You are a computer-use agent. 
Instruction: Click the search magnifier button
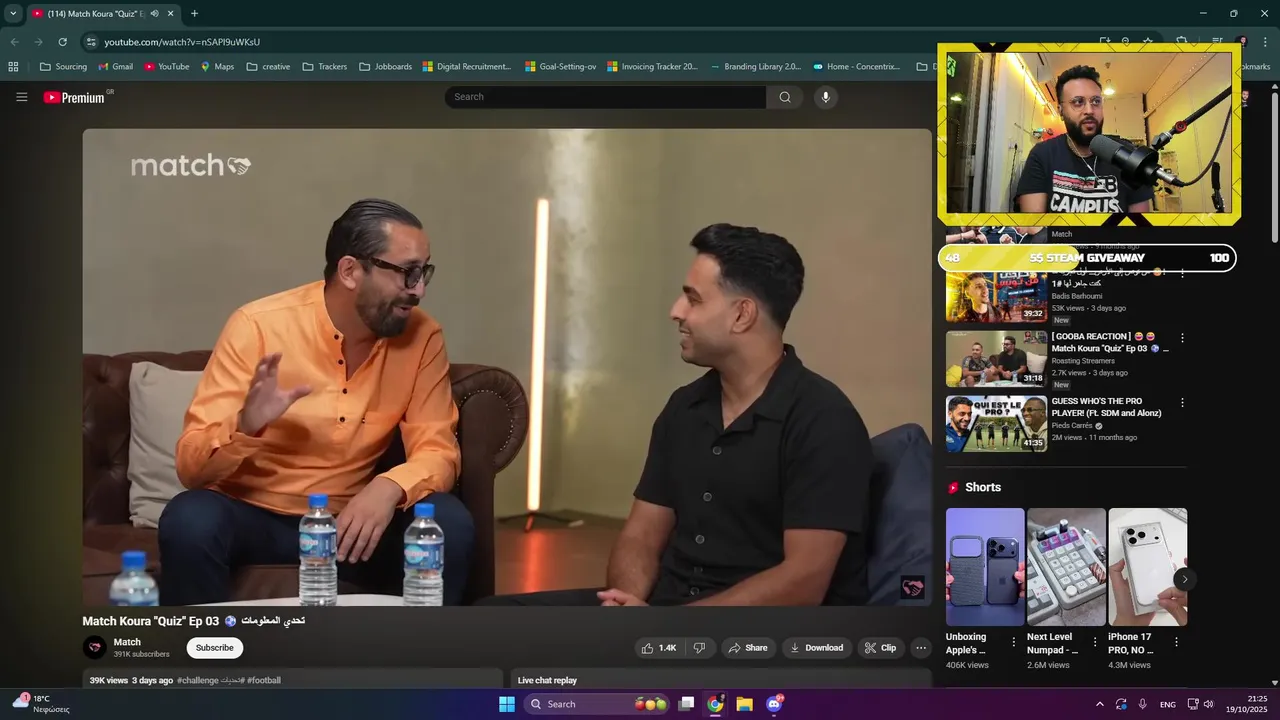(785, 97)
